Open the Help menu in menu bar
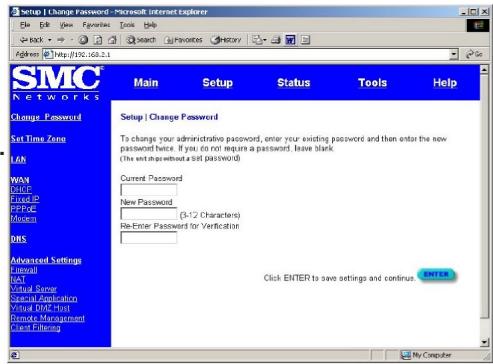 tap(150, 25)
